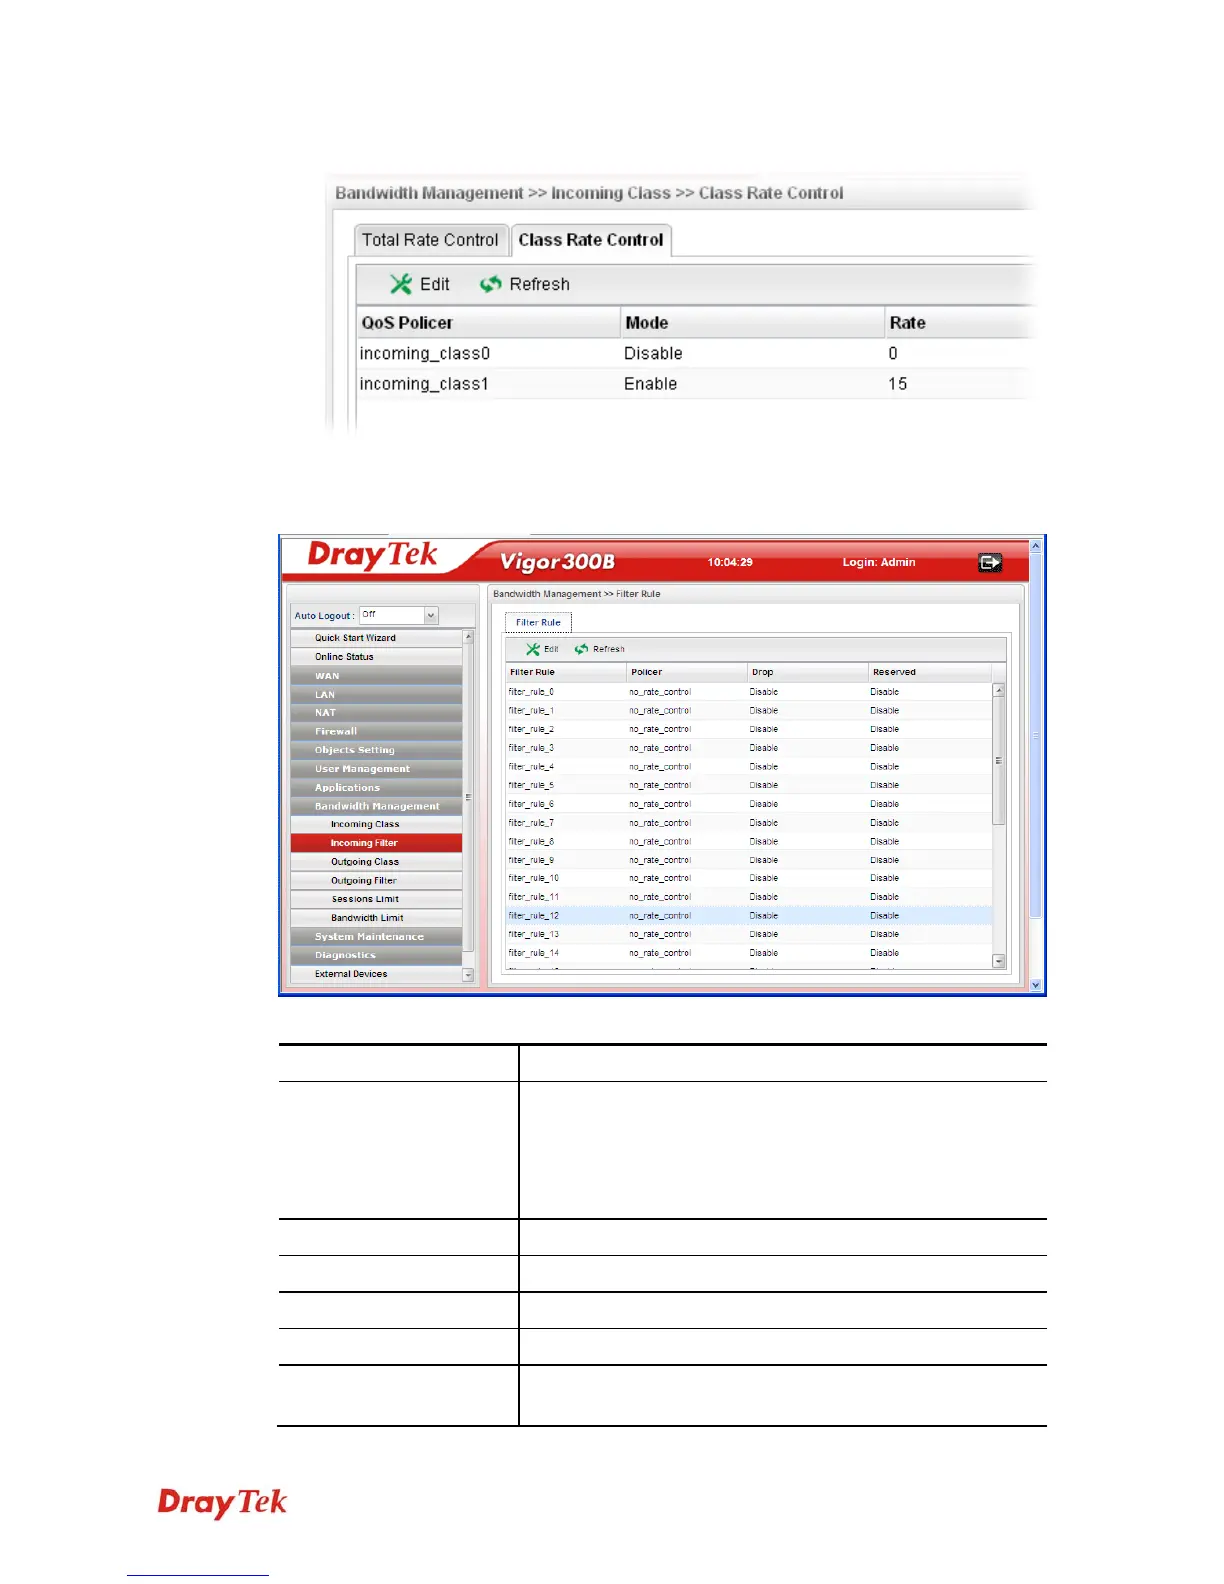Click the browser page scroll down arrow
This screenshot has width=1224, height=1584.
(1036, 985)
